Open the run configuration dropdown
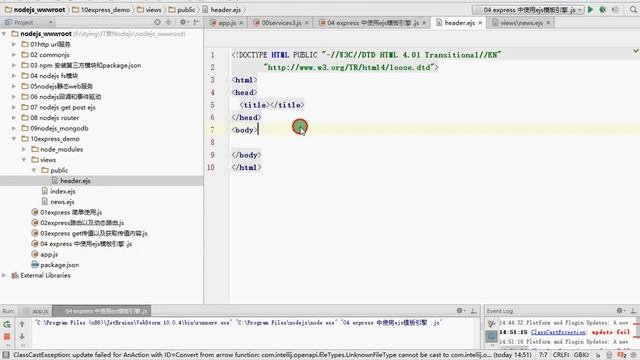Screen dimensions: 640x360 click(528, 9)
